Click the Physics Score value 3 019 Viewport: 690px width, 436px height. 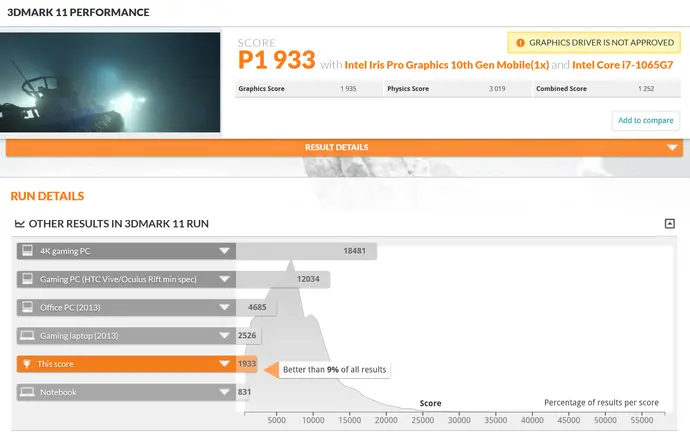(x=497, y=89)
